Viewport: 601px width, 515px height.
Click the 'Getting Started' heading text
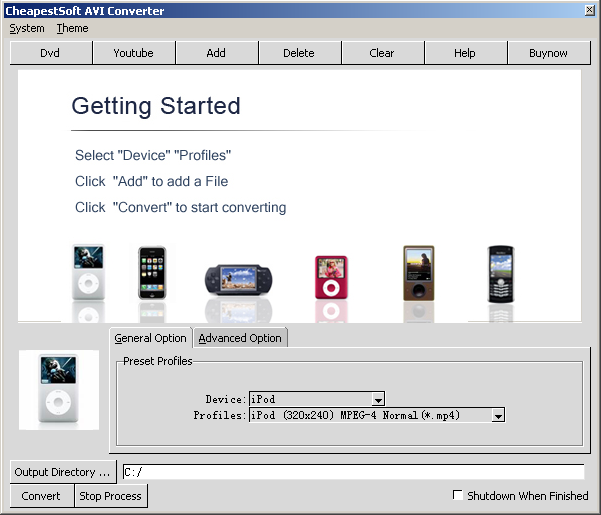156,106
